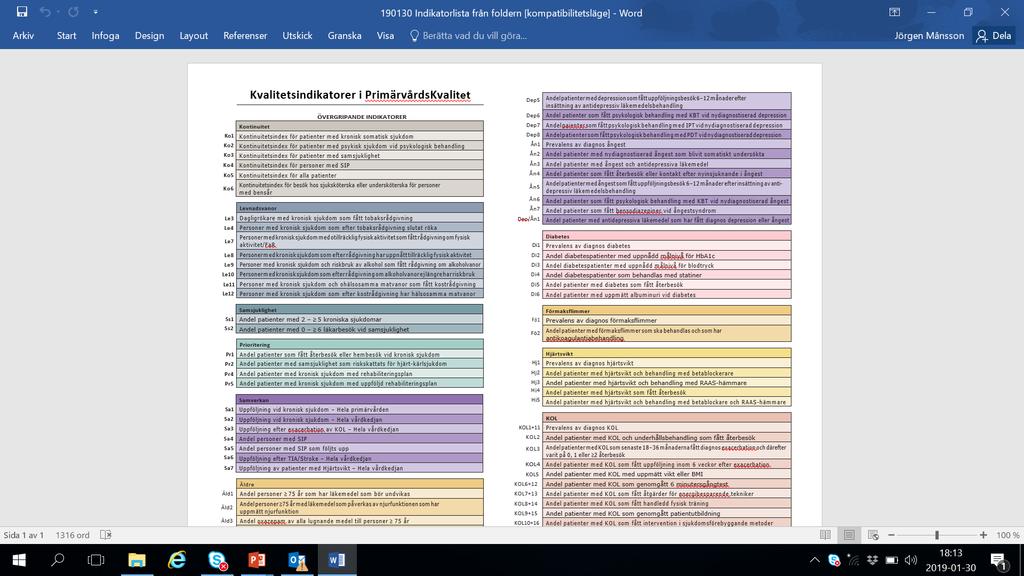This screenshot has width=1024, height=576.
Task: Open Task View on the taskbar
Action: pos(96,560)
